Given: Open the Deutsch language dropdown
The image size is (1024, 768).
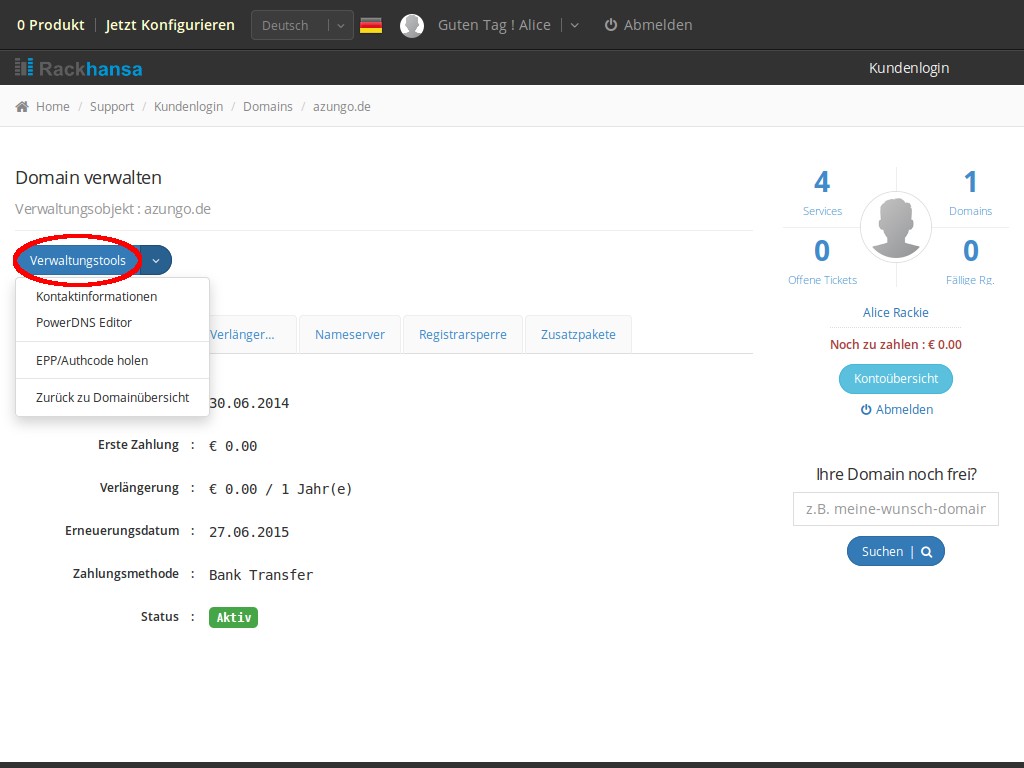Looking at the screenshot, I should click(x=302, y=25).
